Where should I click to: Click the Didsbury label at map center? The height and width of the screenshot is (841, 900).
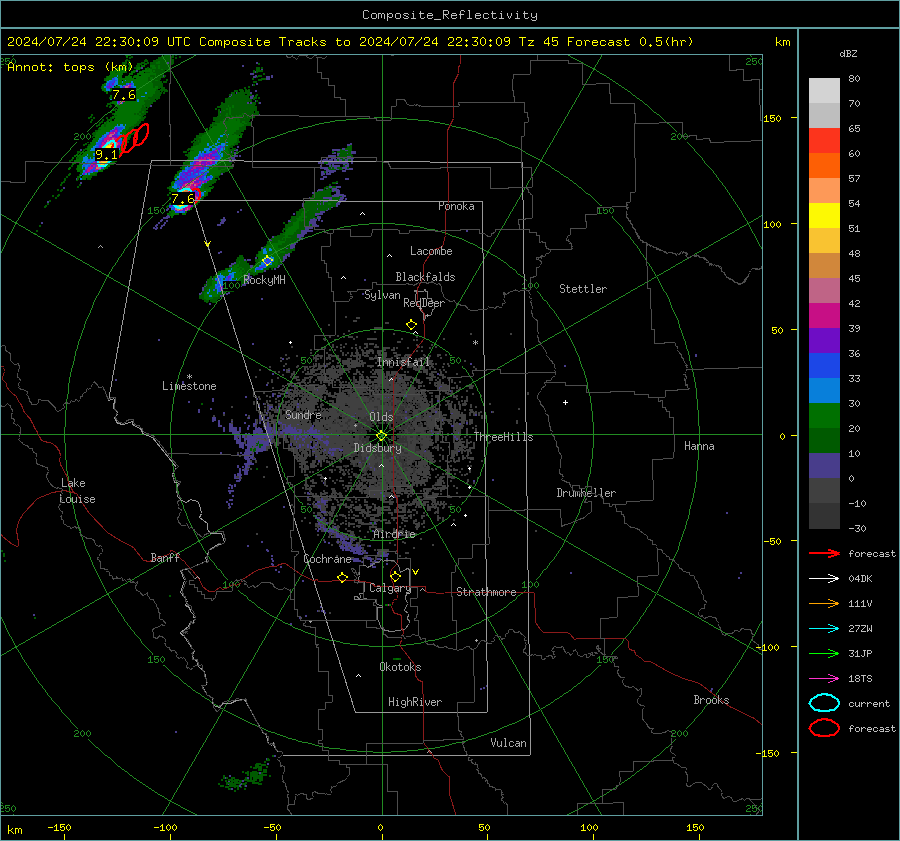coord(377,448)
